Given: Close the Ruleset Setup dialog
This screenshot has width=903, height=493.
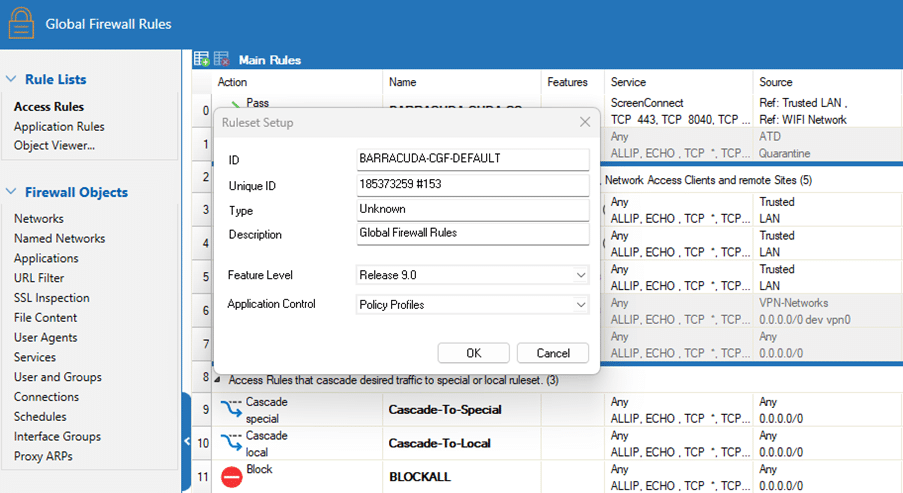Looking at the screenshot, I should [x=585, y=122].
